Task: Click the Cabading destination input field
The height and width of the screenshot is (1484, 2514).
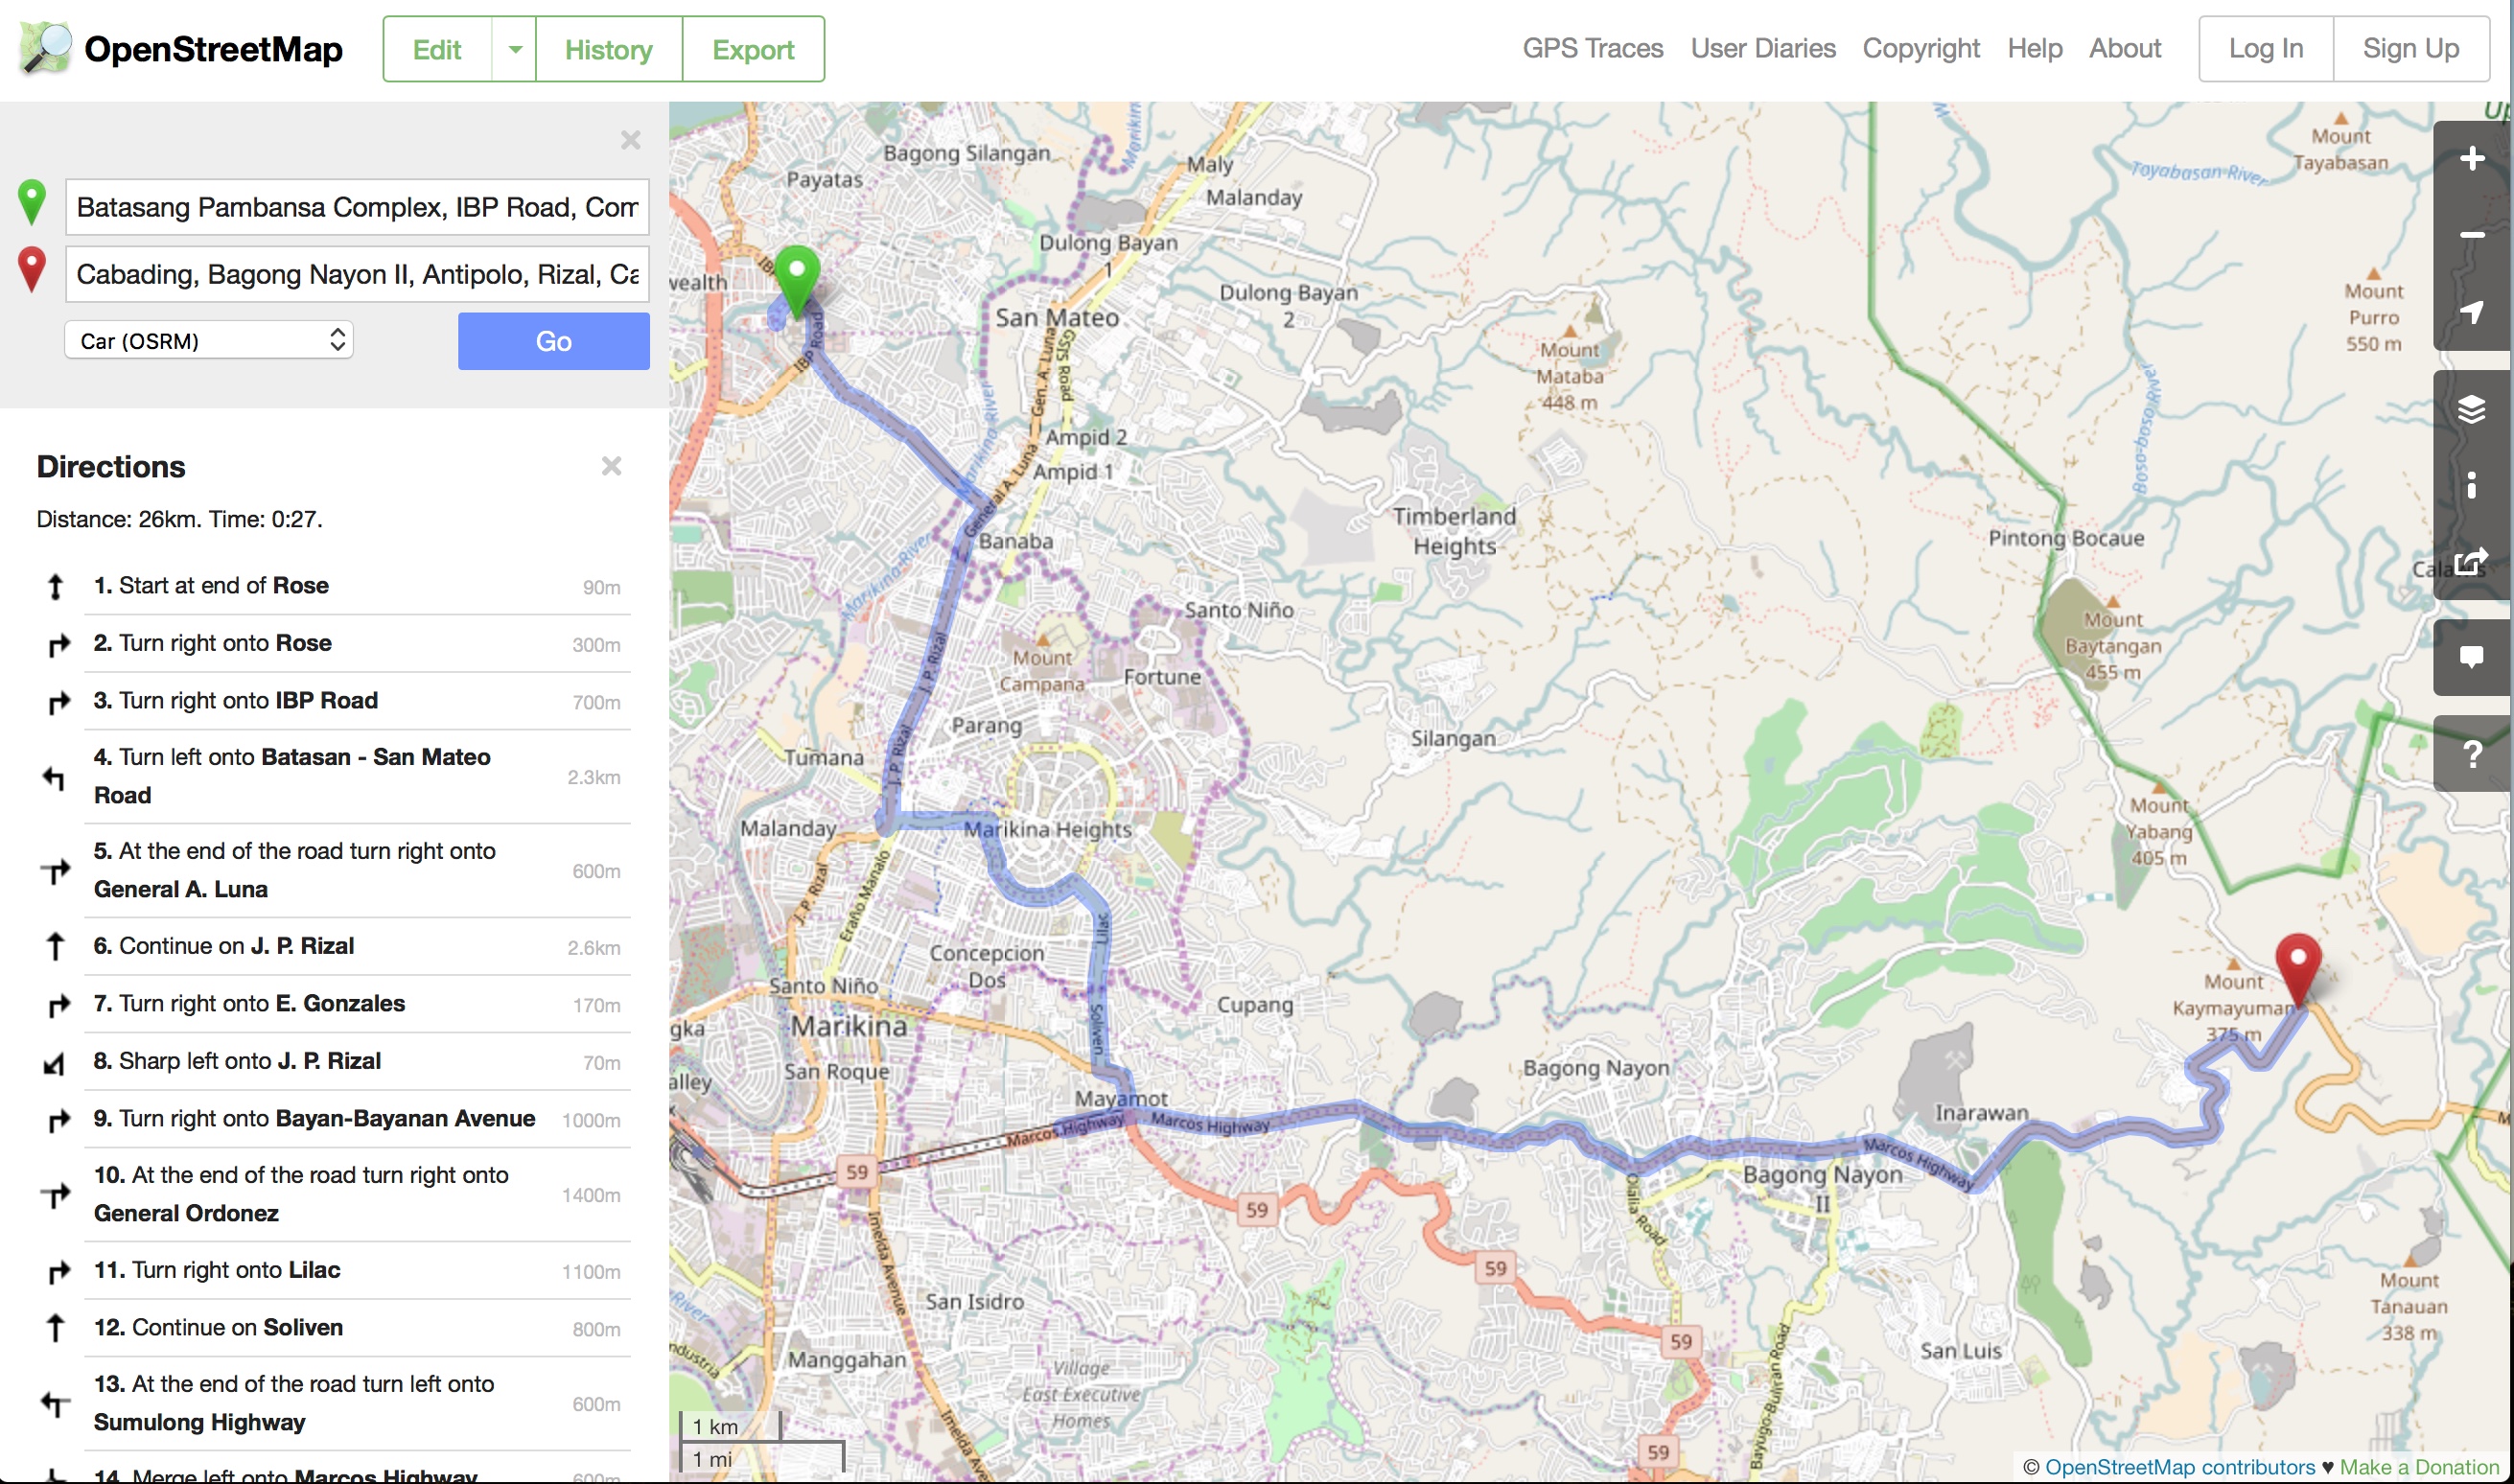Action: pos(356,273)
